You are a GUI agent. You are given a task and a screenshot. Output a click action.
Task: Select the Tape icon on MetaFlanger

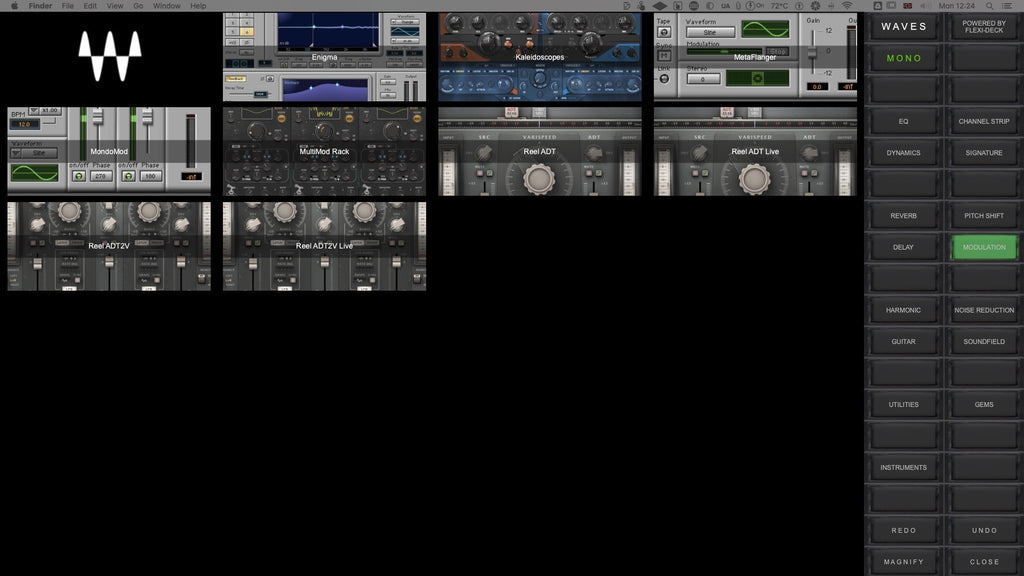tap(664, 31)
